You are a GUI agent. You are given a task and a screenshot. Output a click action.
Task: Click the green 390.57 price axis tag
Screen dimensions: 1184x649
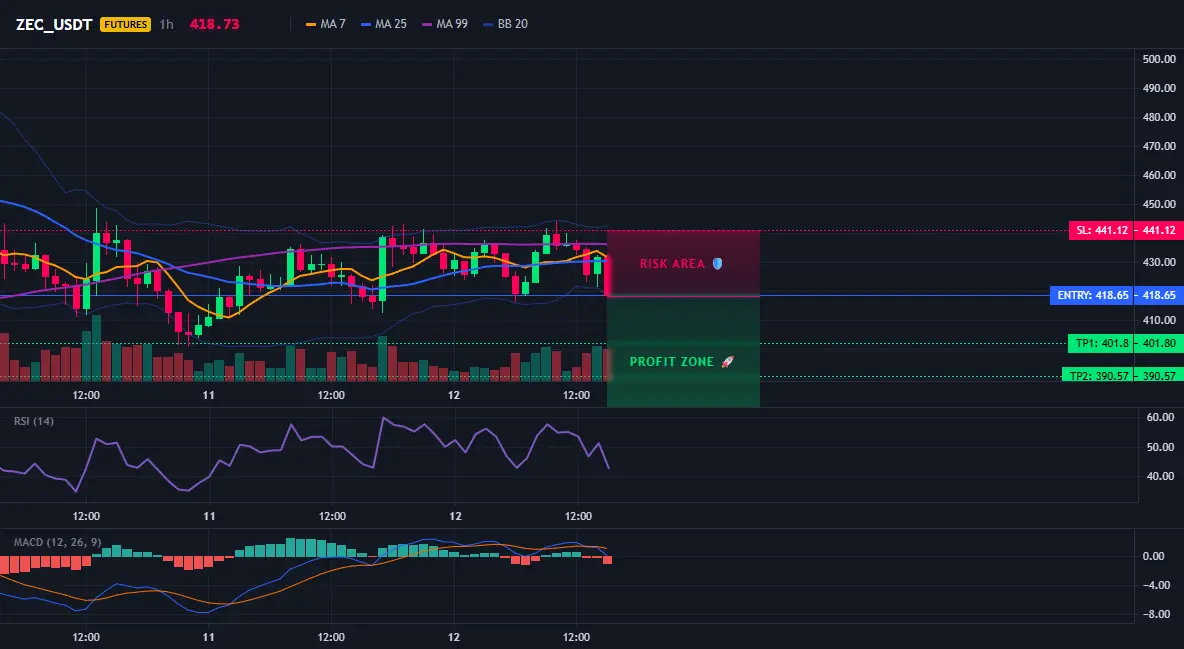[x=1158, y=375]
